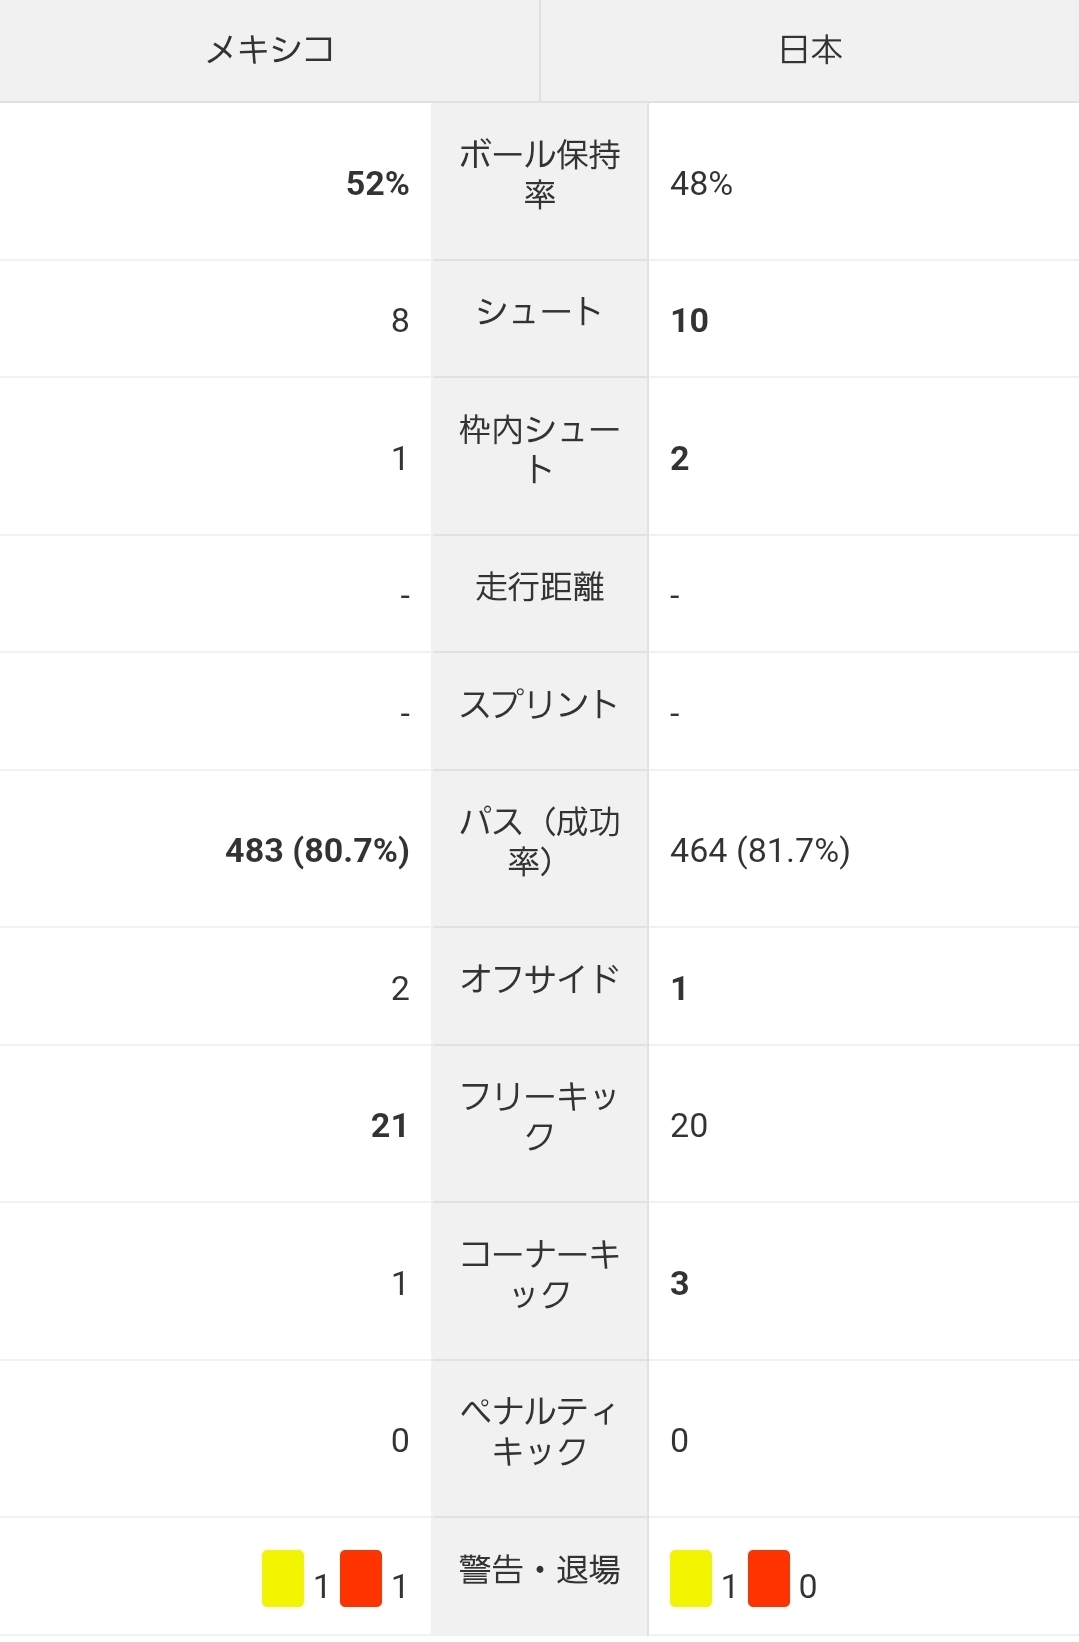The height and width of the screenshot is (1642, 1079).
Task: Tap the スプリント stat label
Action: 540,705
